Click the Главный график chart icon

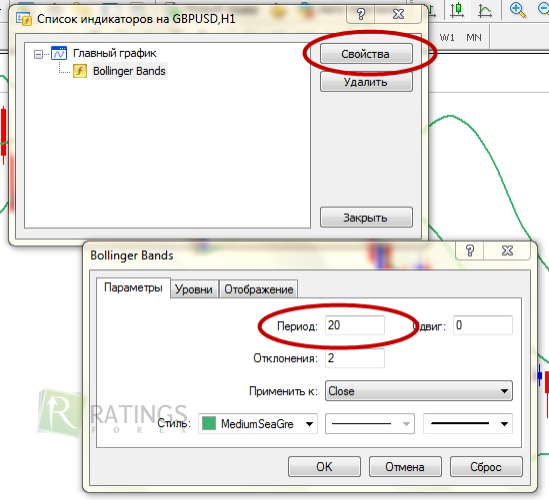58,53
